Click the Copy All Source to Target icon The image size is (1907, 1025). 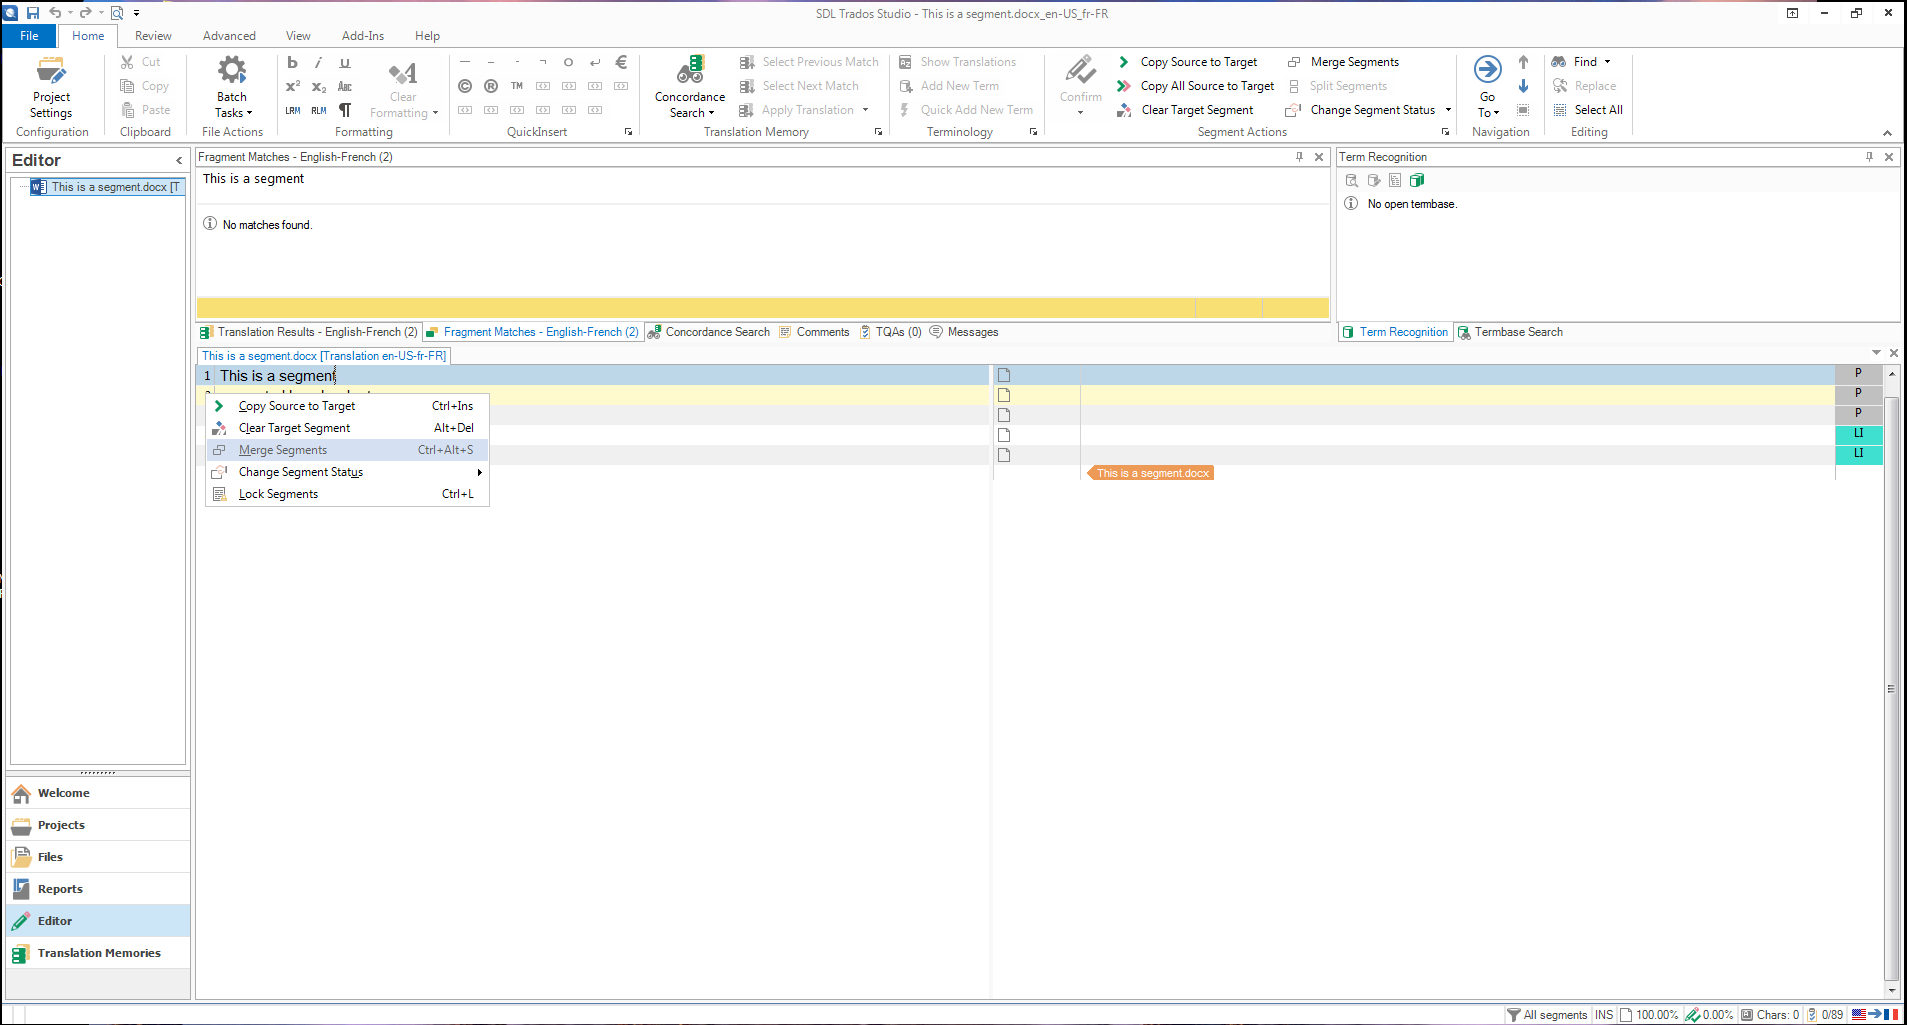[x=1124, y=86]
